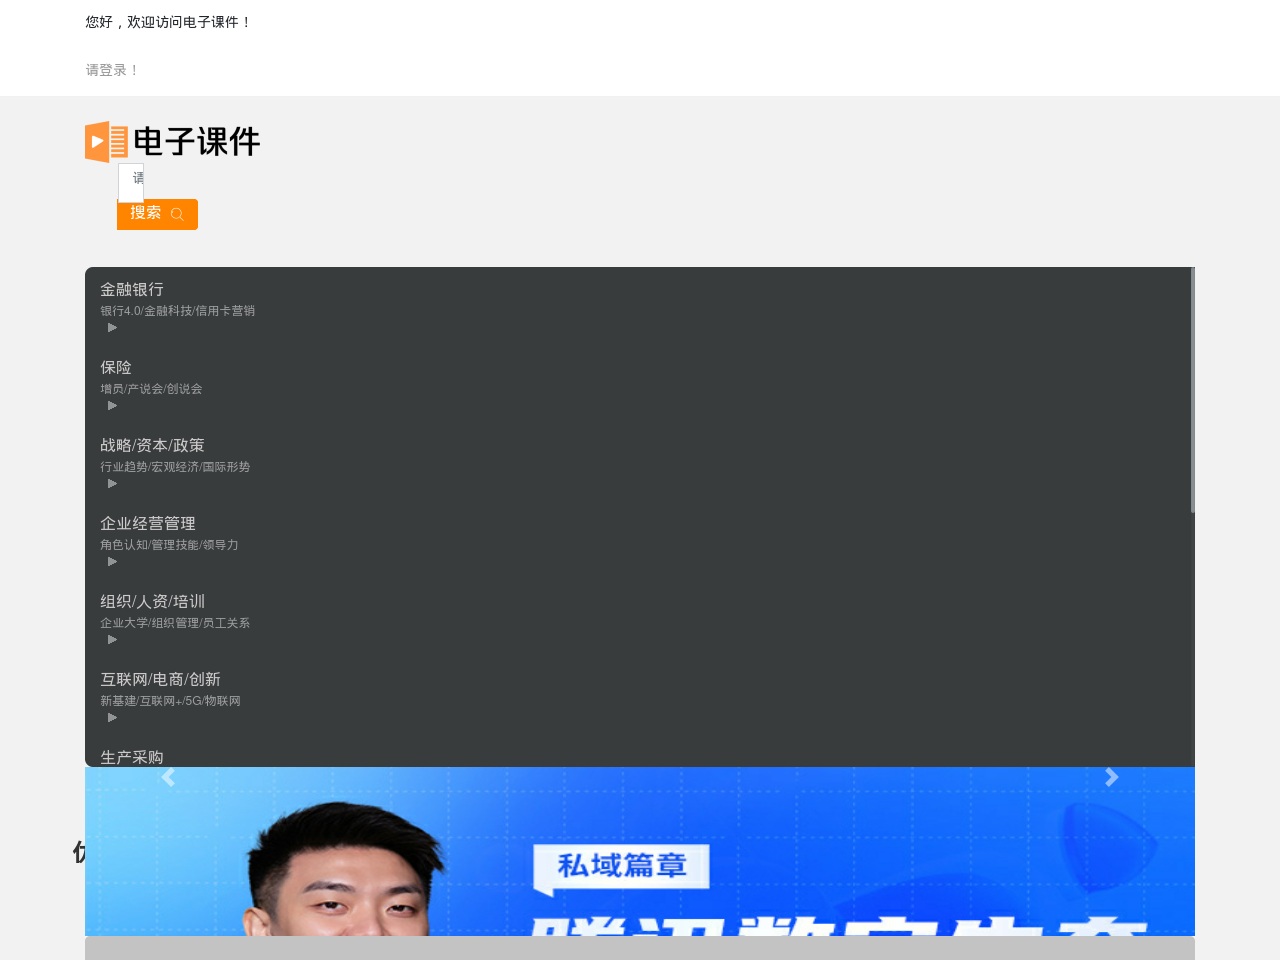Open the 金融银行 category
This screenshot has height=960, width=1280.
[132, 289]
